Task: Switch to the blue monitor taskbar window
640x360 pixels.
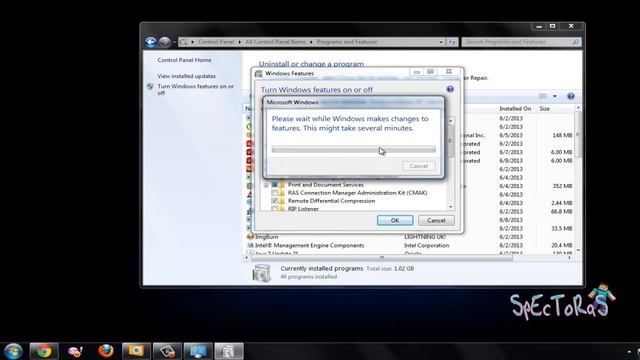Action: click(x=198, y=351)
